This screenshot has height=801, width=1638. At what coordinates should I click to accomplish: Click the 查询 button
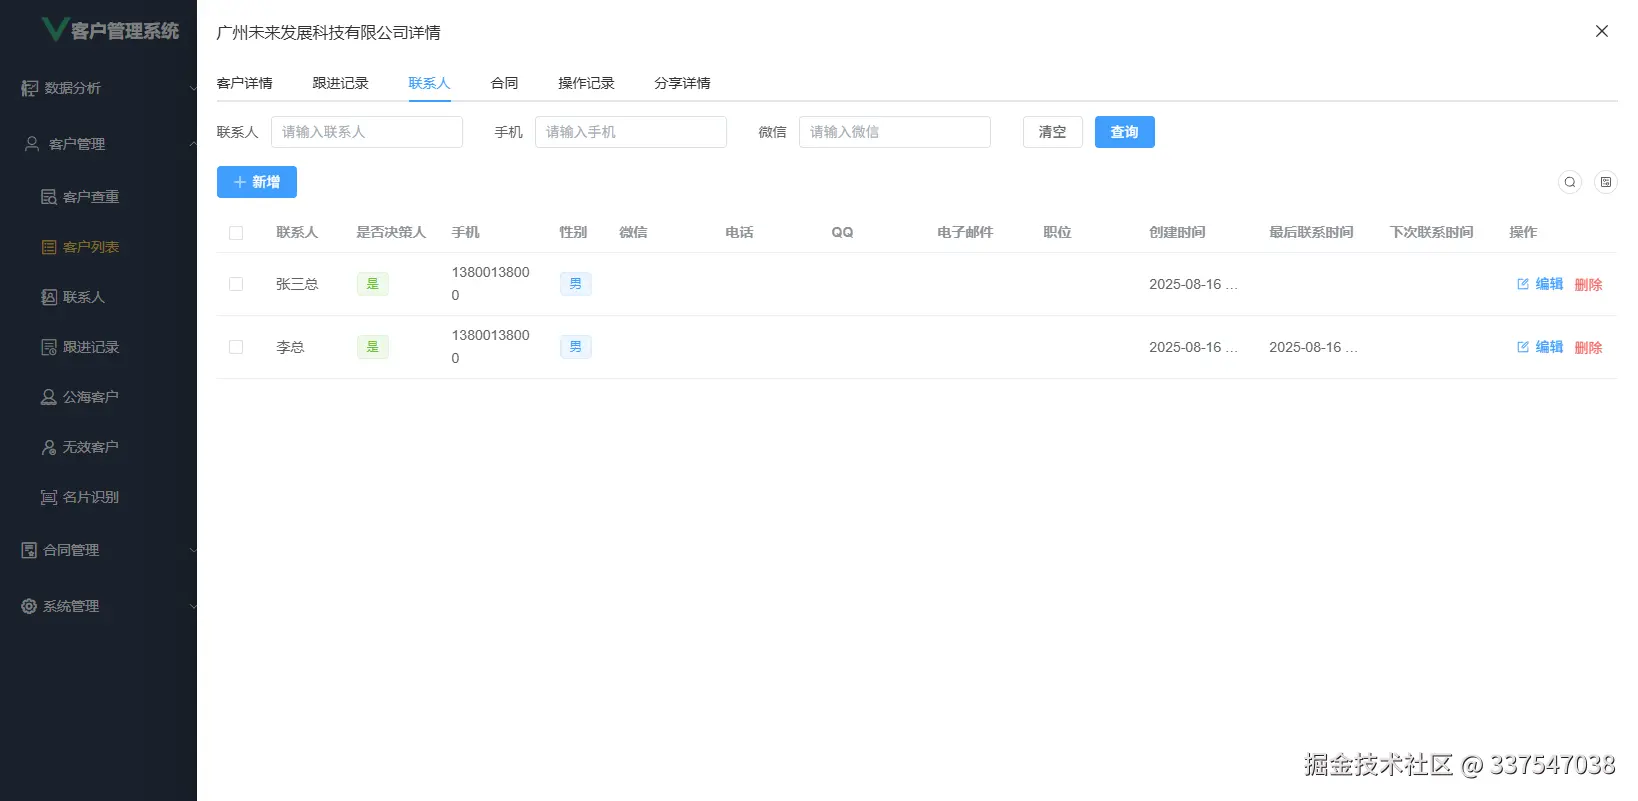pyautogui.click(x=1125, y=132)
